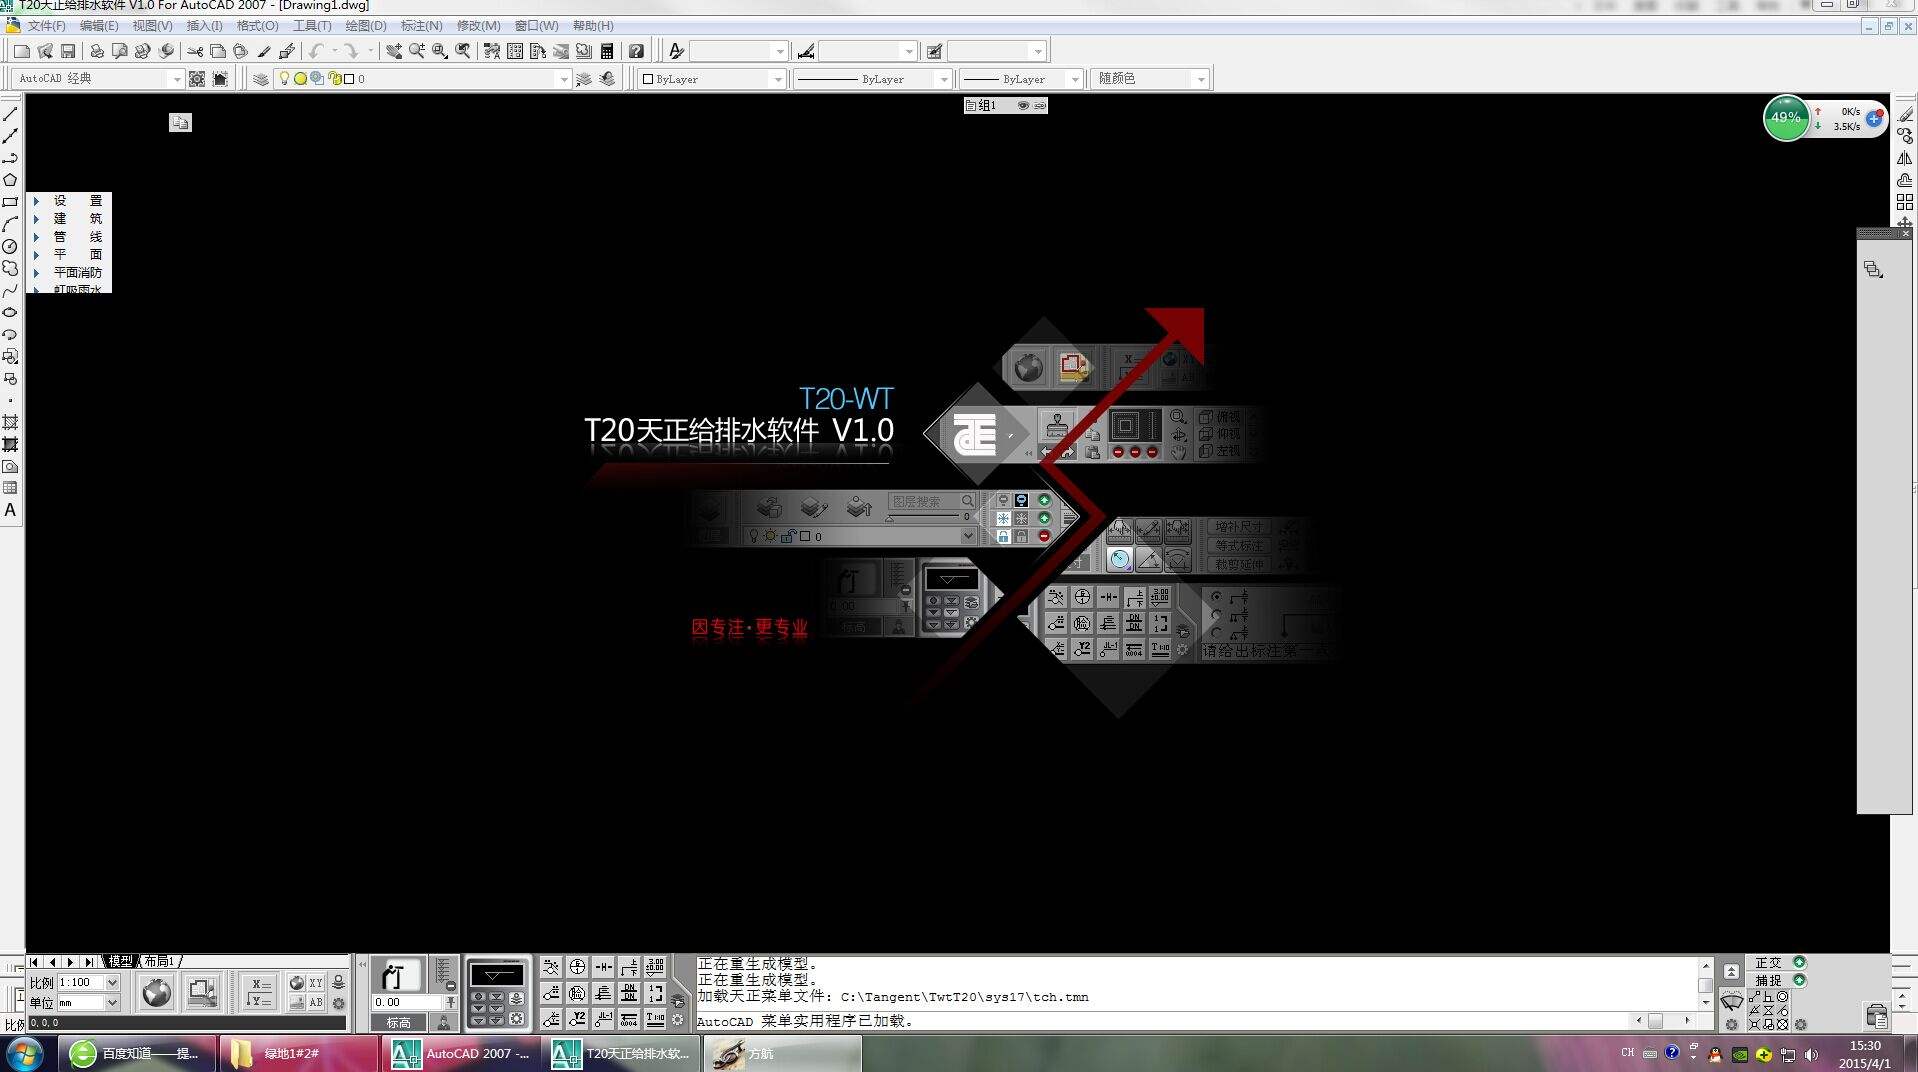Open the 编辑(E) menu

point(99,26)
